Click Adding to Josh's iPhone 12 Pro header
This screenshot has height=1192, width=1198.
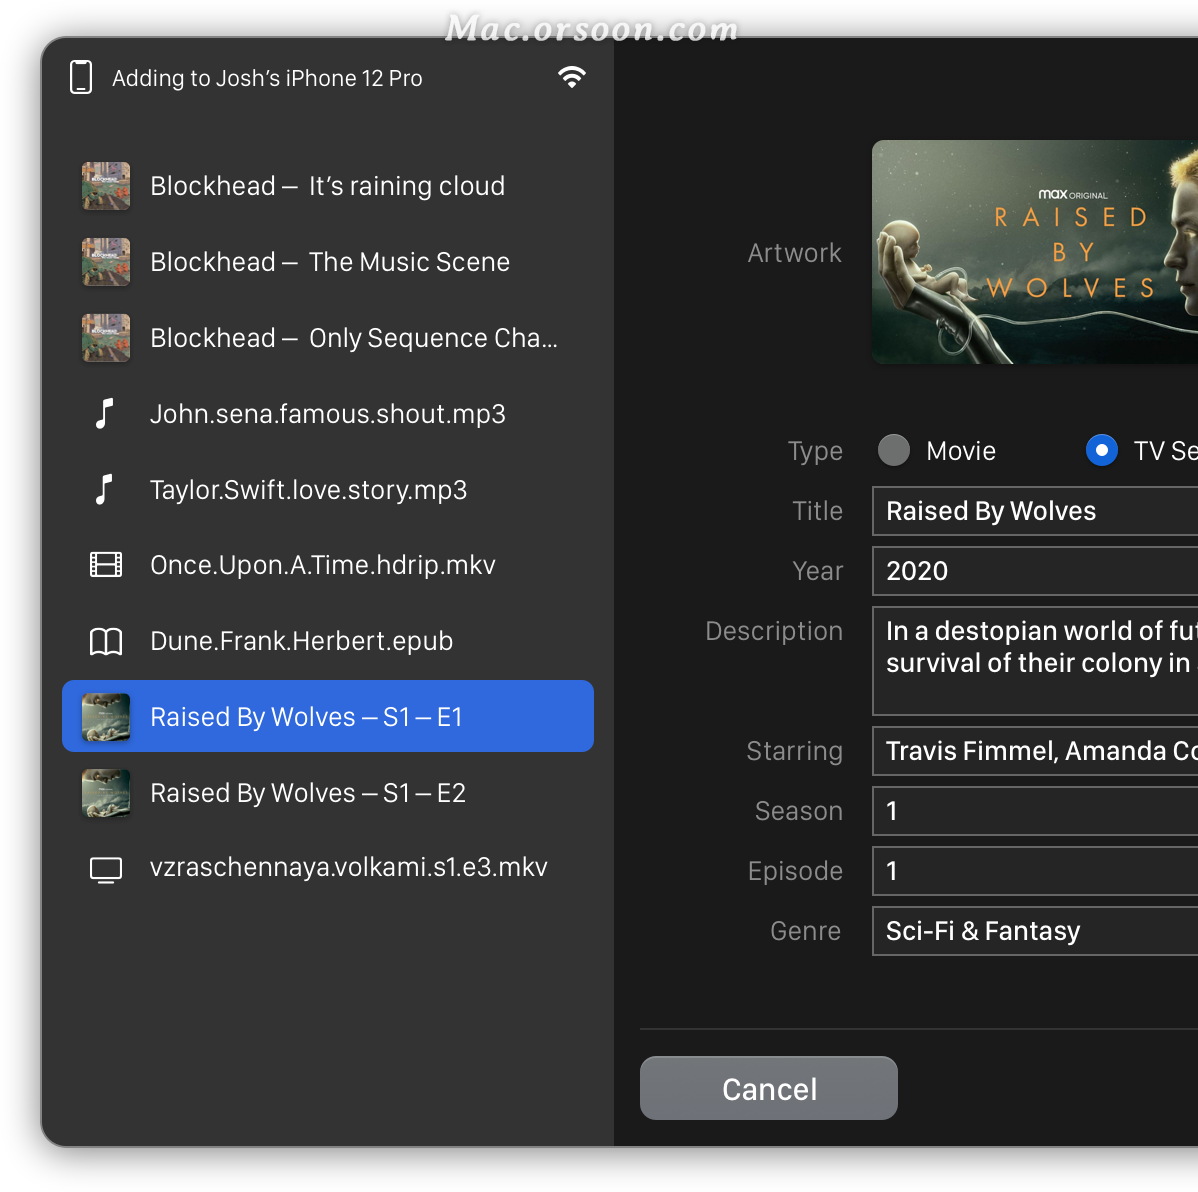point(267,78)
